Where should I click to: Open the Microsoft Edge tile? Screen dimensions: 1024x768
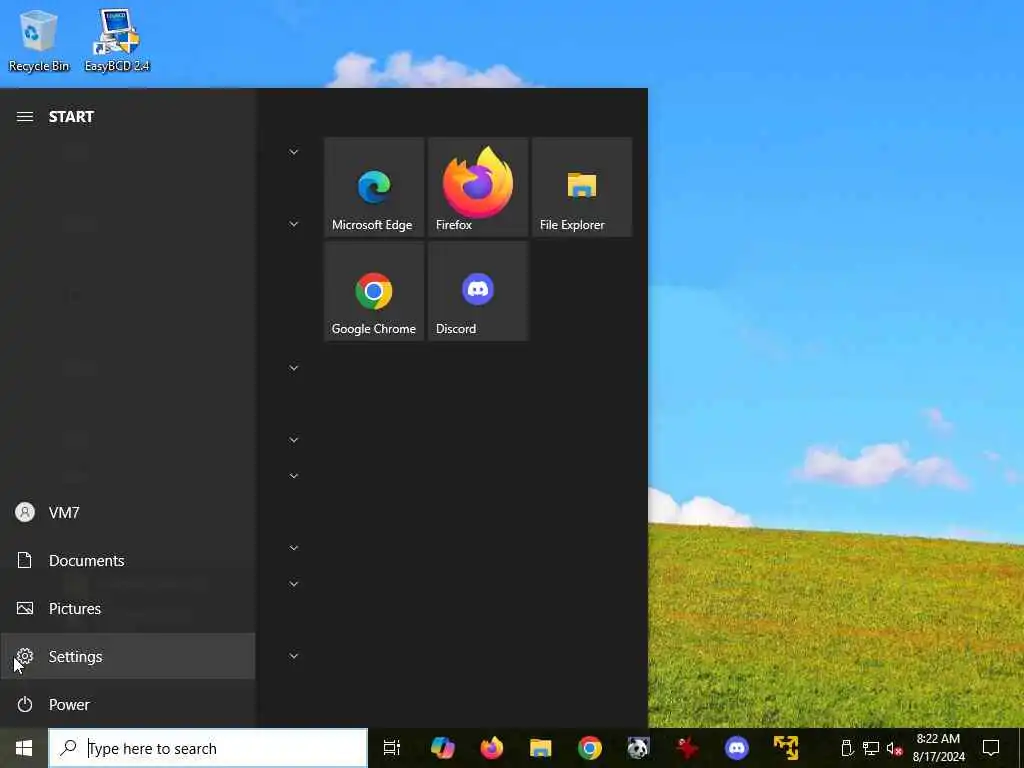coord(374,187)
